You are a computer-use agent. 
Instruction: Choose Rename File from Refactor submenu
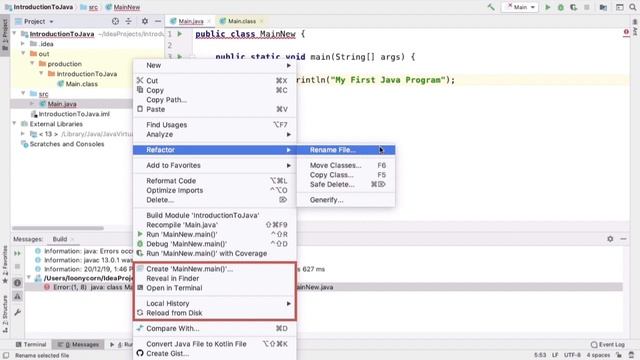pyautogui.click(x=346, y=150)
